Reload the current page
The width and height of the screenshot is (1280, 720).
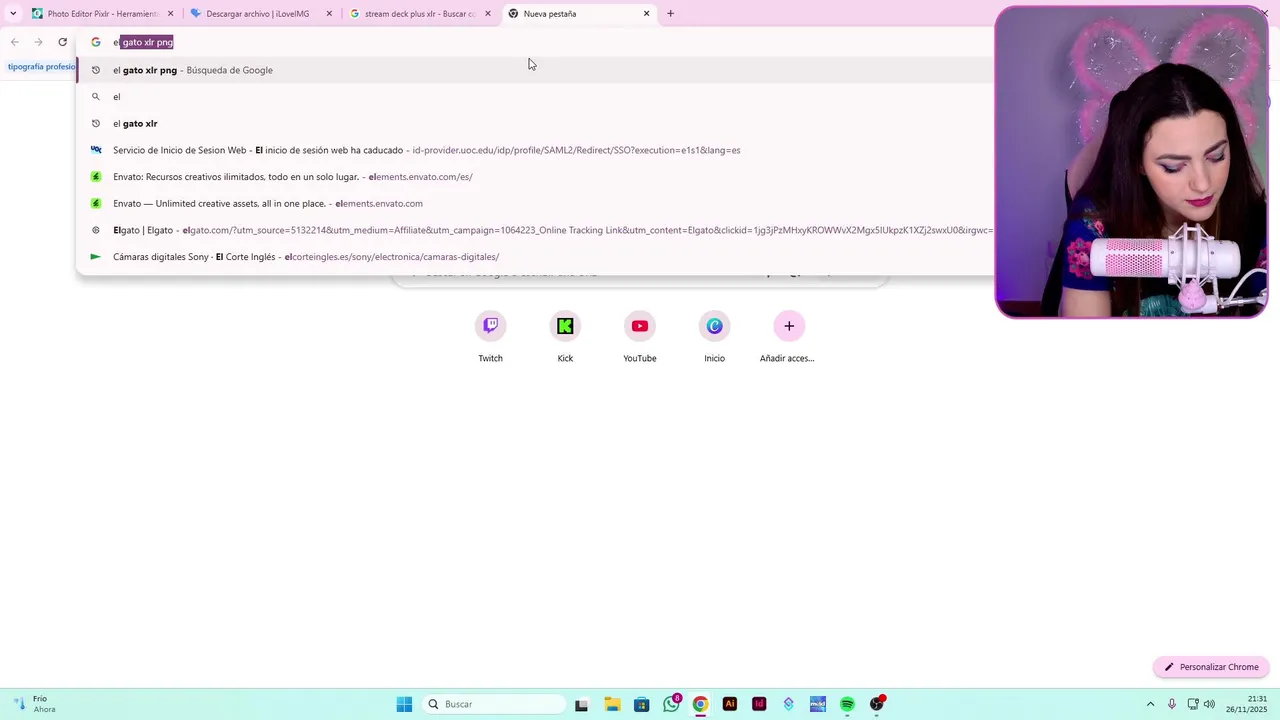62,42
